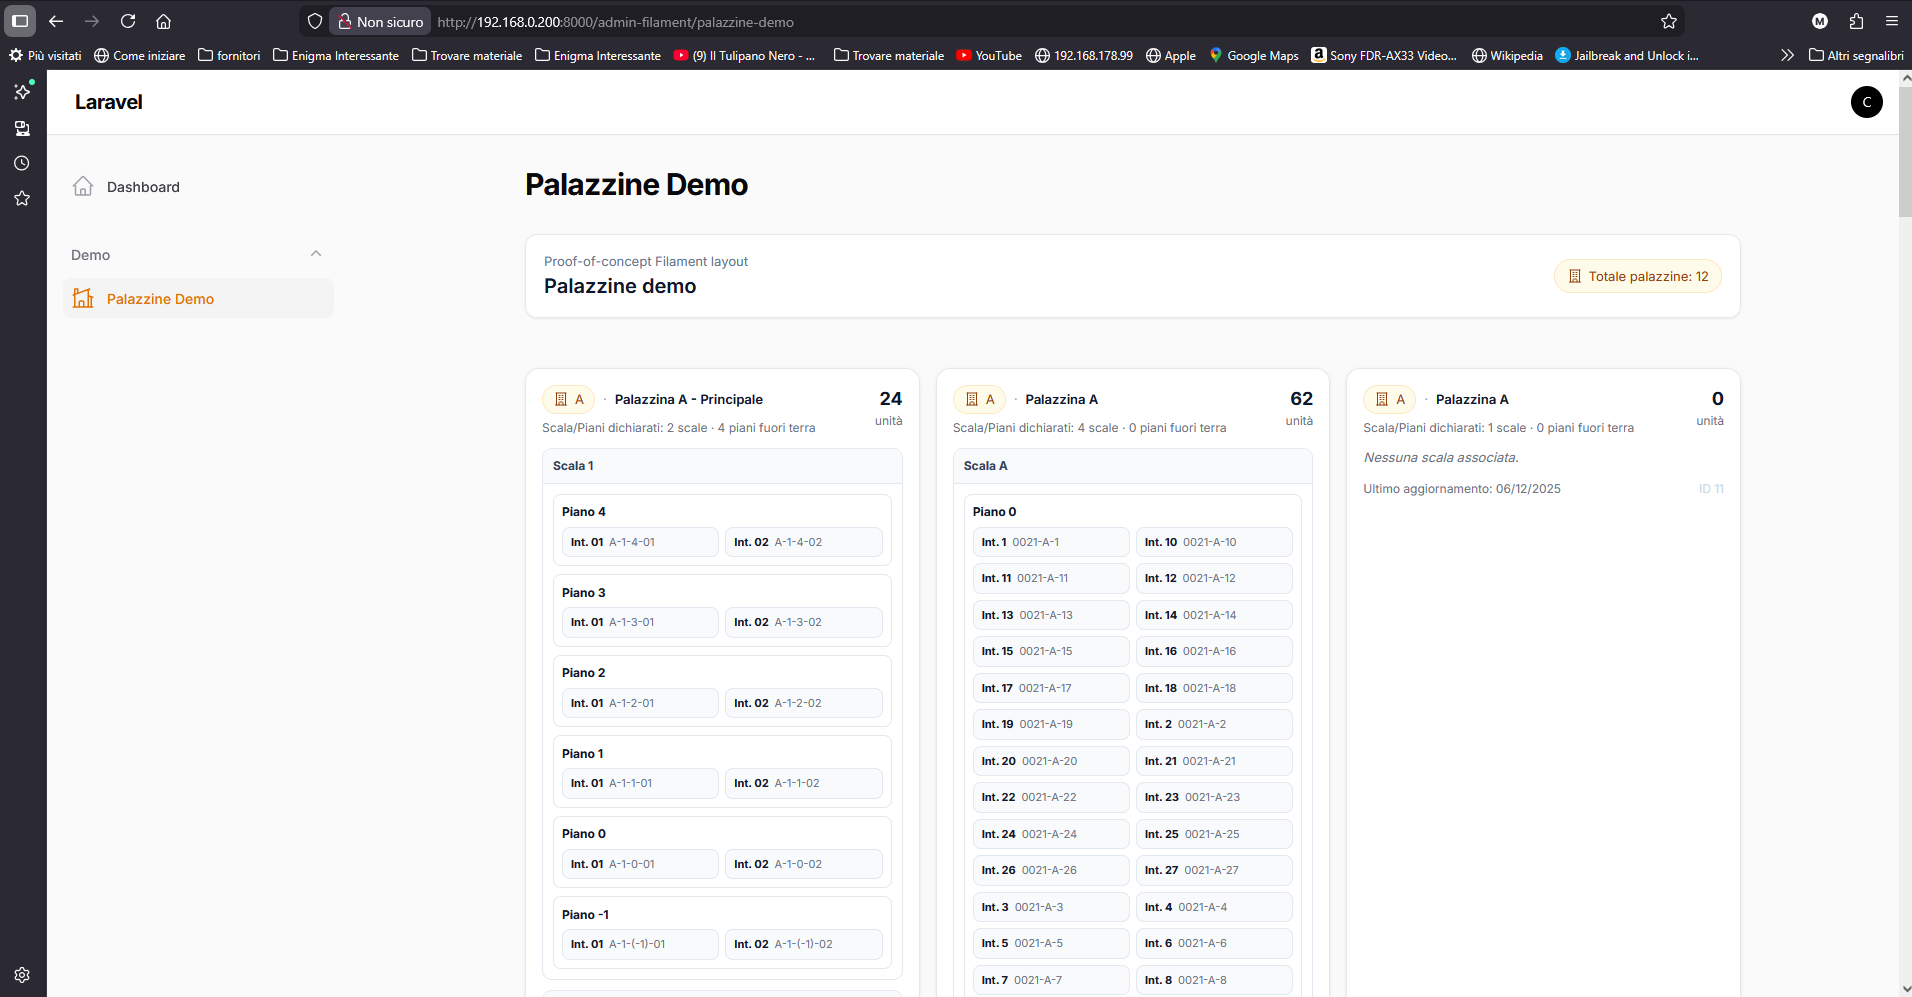The height and width of the screenshot is (997, 1912).
Task: Click the Totale palazzine: 12 badge
Action: [x=1638, y=277]
